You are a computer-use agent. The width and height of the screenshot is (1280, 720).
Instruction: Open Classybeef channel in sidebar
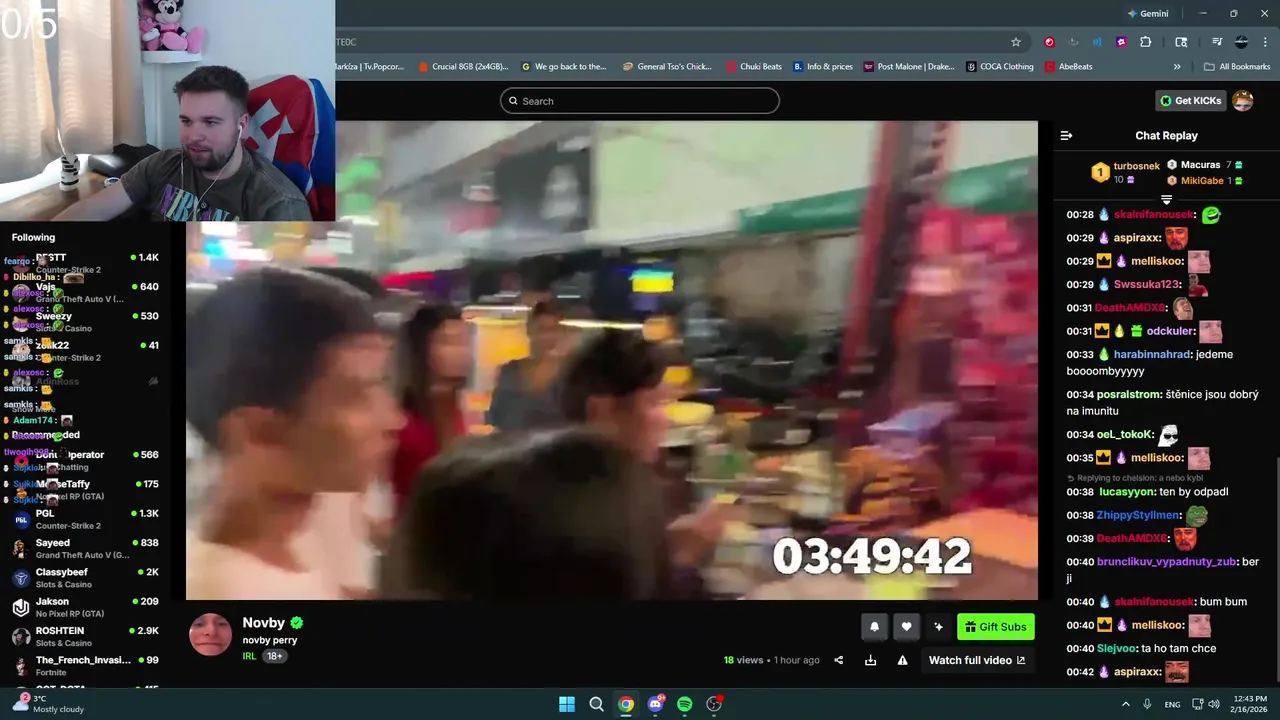85,577
